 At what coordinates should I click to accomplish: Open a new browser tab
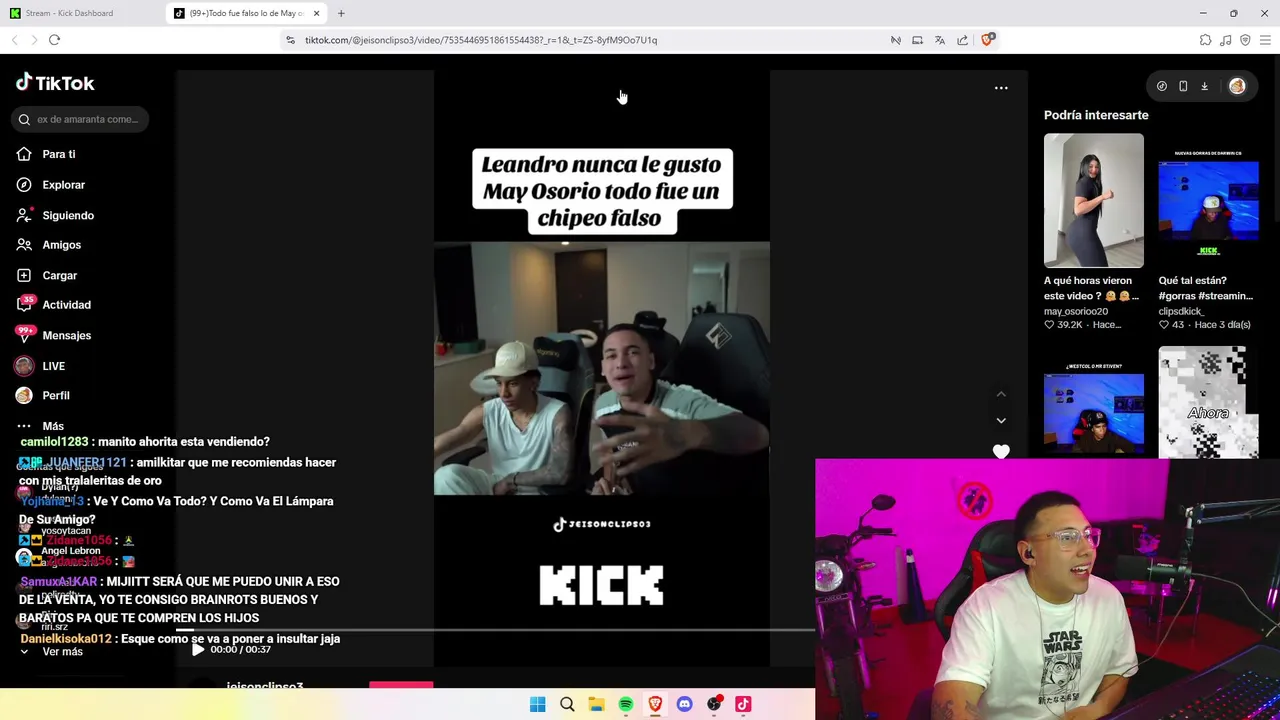(x=341, y=13)
